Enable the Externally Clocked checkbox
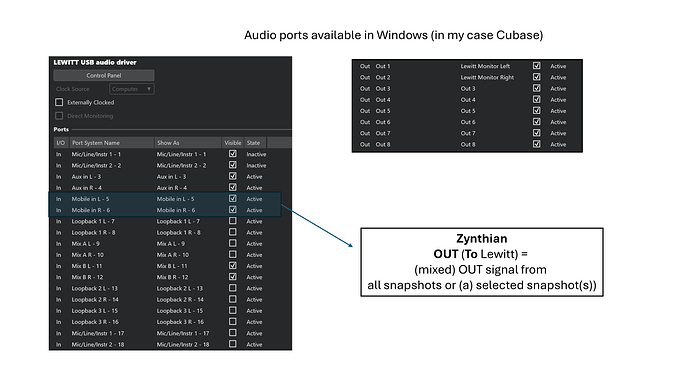 (59, 102)
